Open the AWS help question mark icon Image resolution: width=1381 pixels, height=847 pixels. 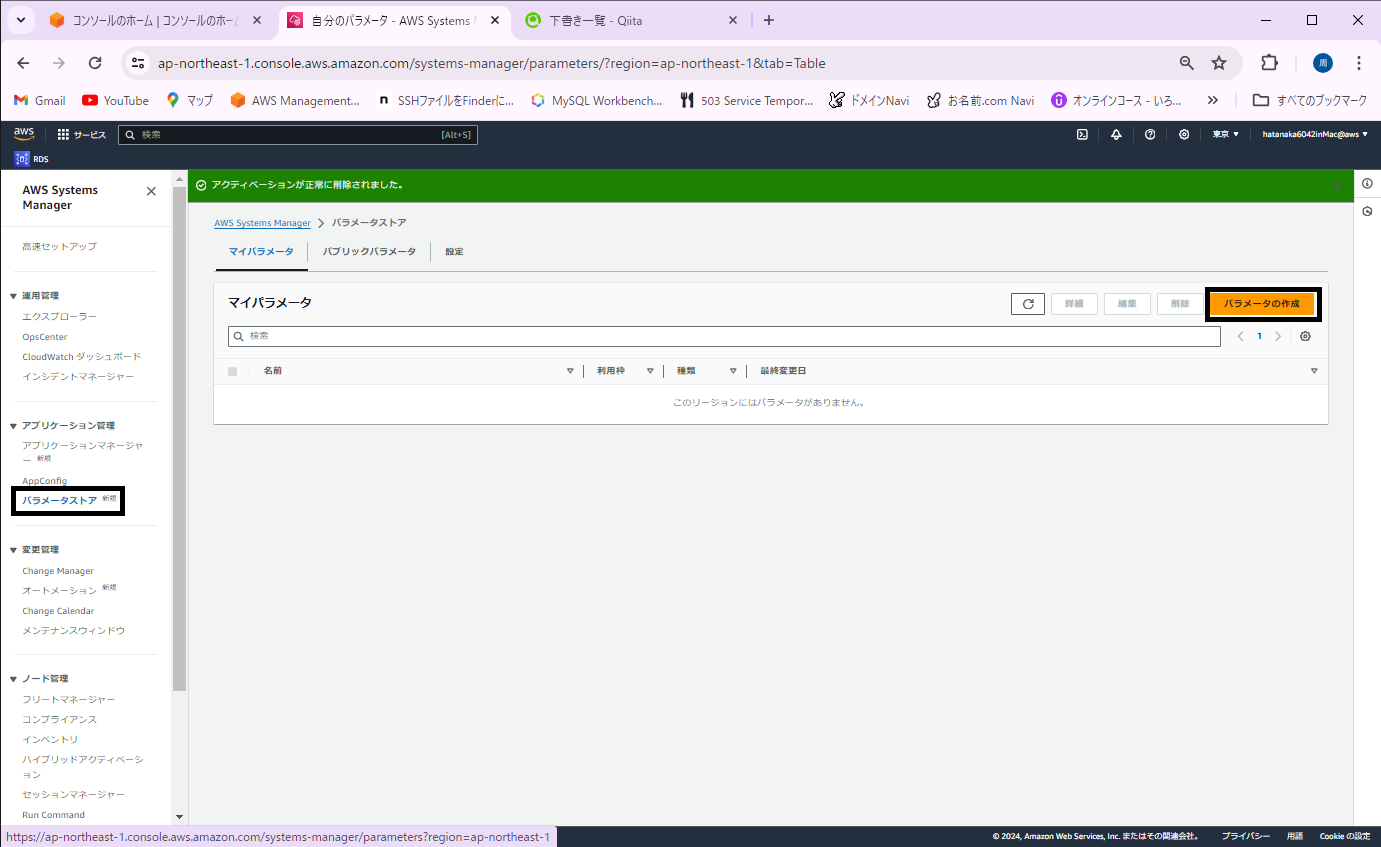1150,134
